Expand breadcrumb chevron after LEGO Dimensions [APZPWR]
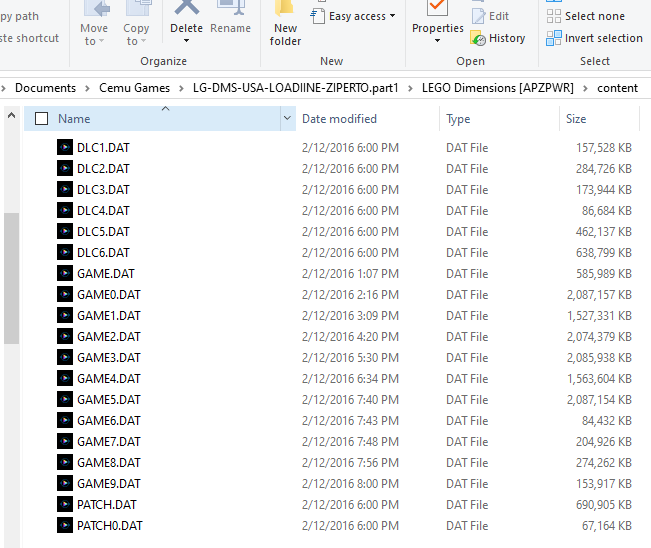The height and width of the screenshot is (548, 651). pyautogui.click(x=585, y=88)
